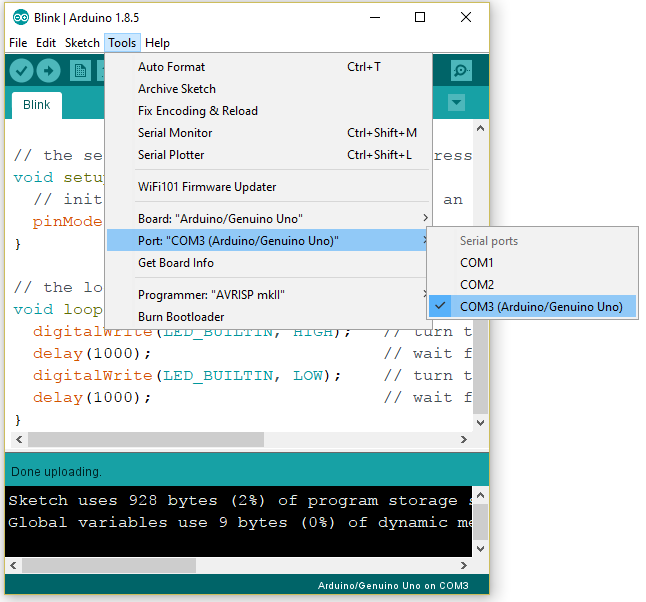
Task: Choose Archive Sketch menu item
Action: point(269,89)
